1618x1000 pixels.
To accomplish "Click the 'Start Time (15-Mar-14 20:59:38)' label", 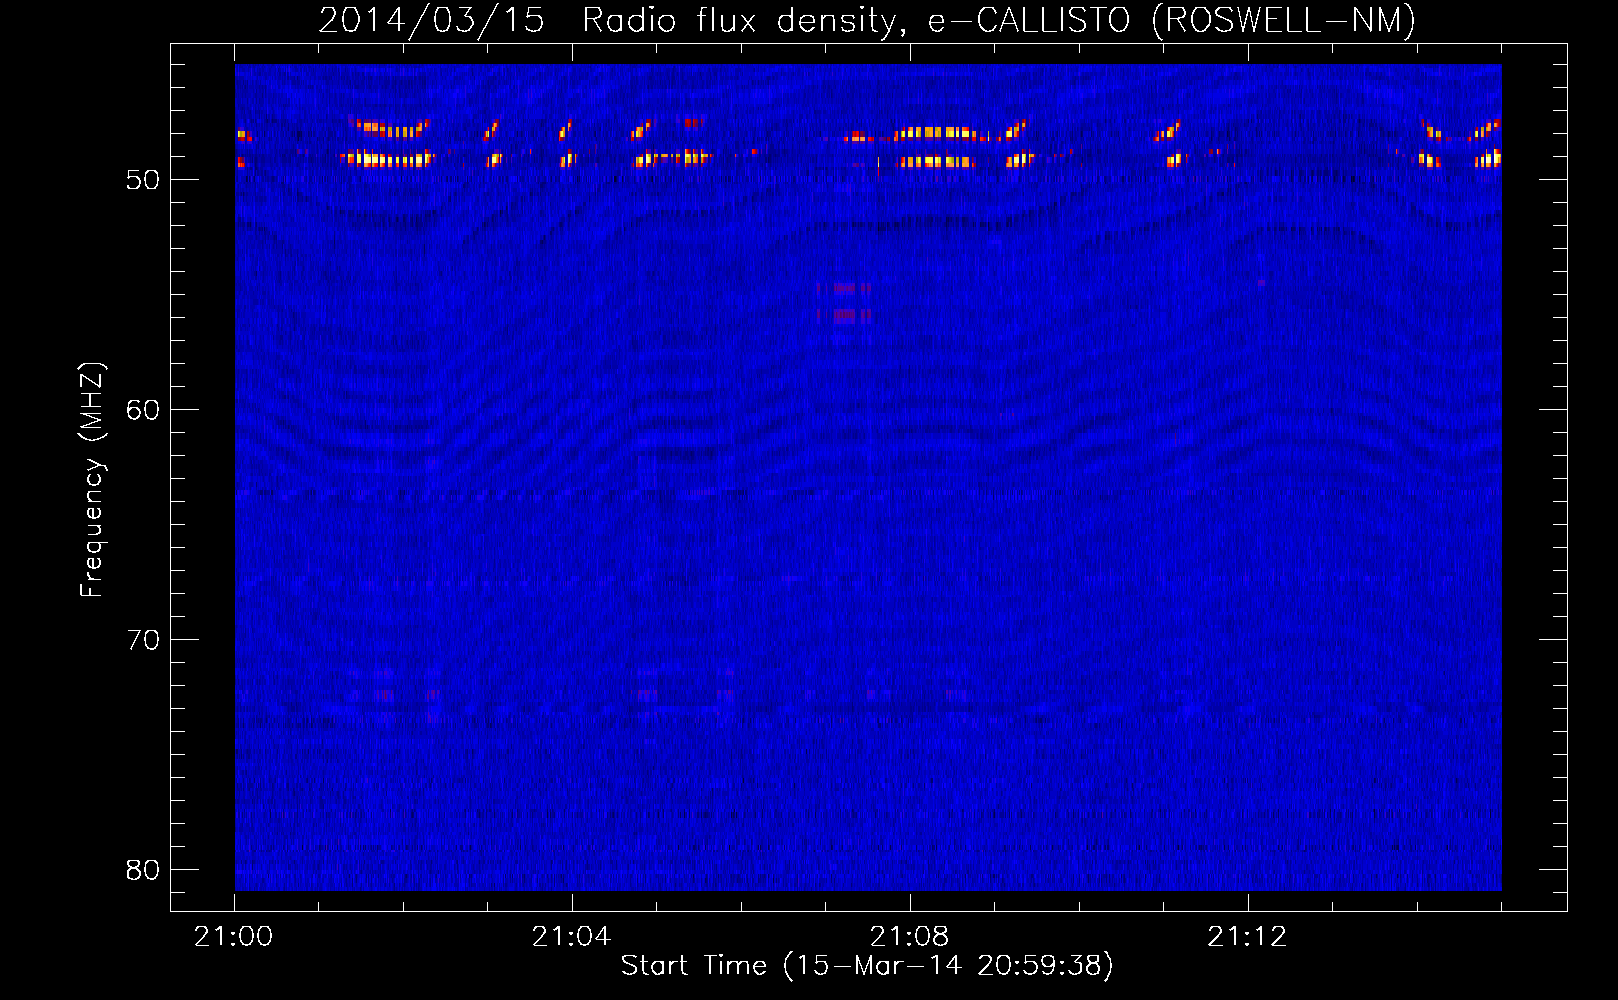I will click(x=867, y=966).
